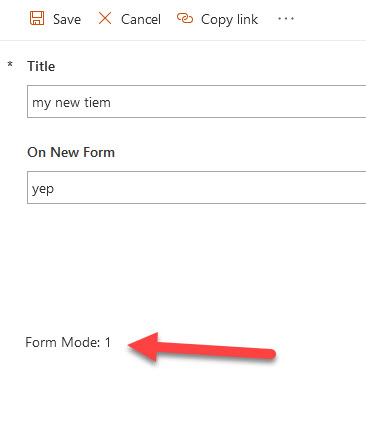Place cursor in "my new tiem" text
Image resolution: width=366 pixels, height=427 pixels.
71,102
